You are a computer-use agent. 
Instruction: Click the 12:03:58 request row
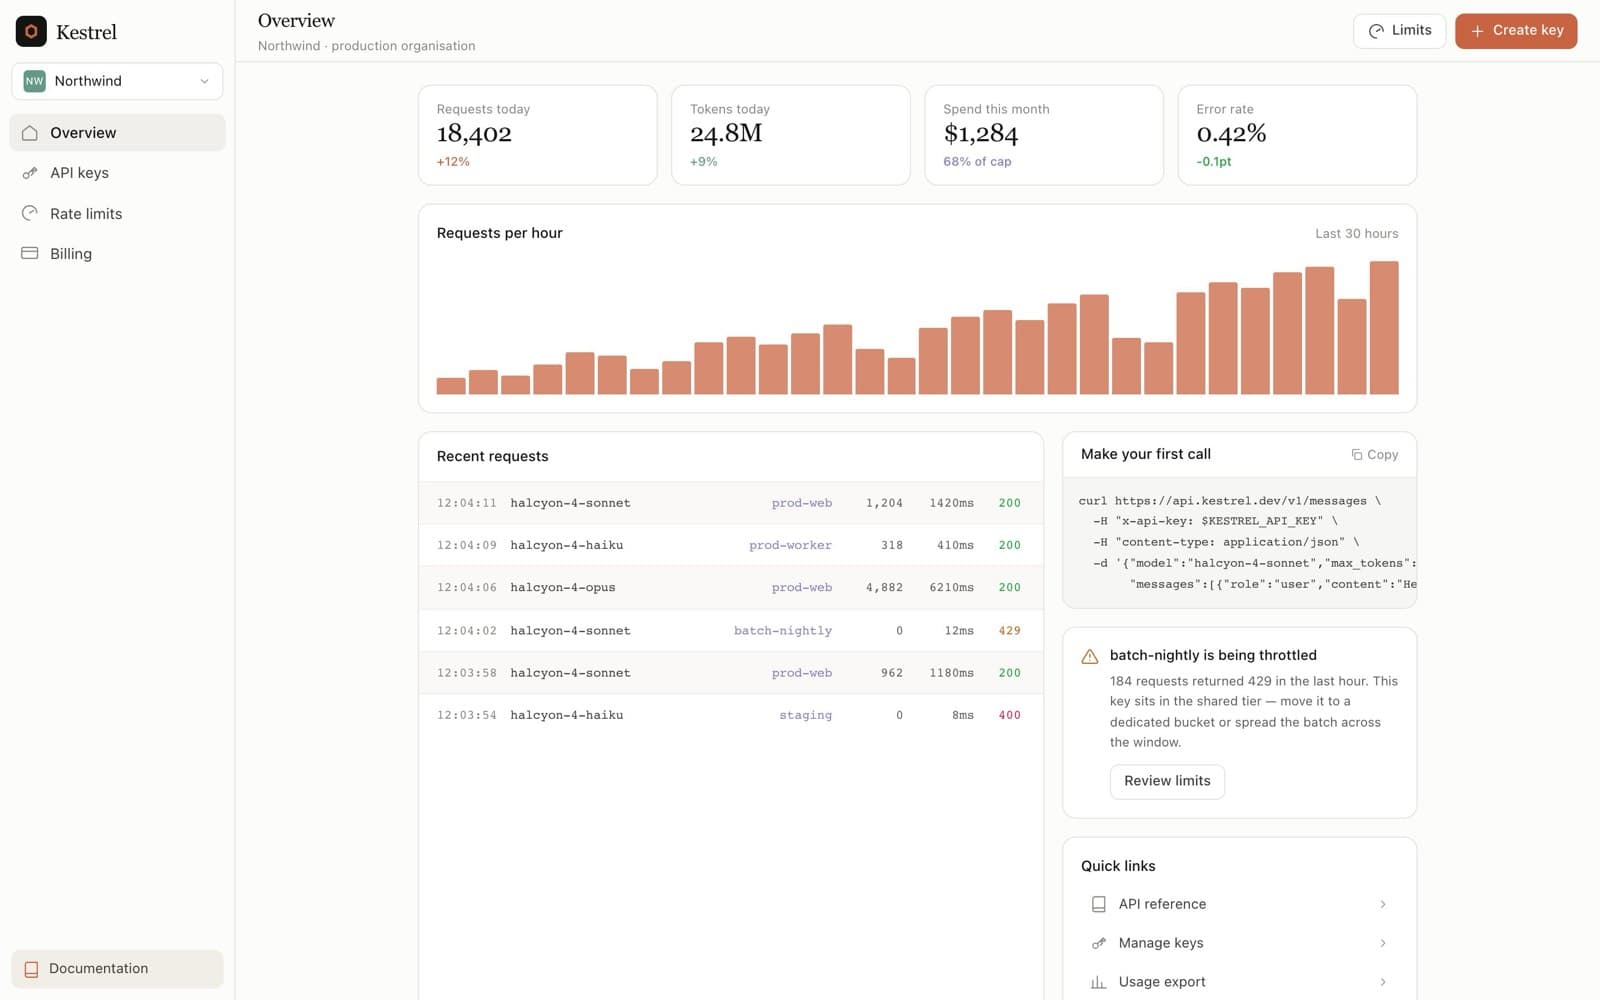pos(730,673)
